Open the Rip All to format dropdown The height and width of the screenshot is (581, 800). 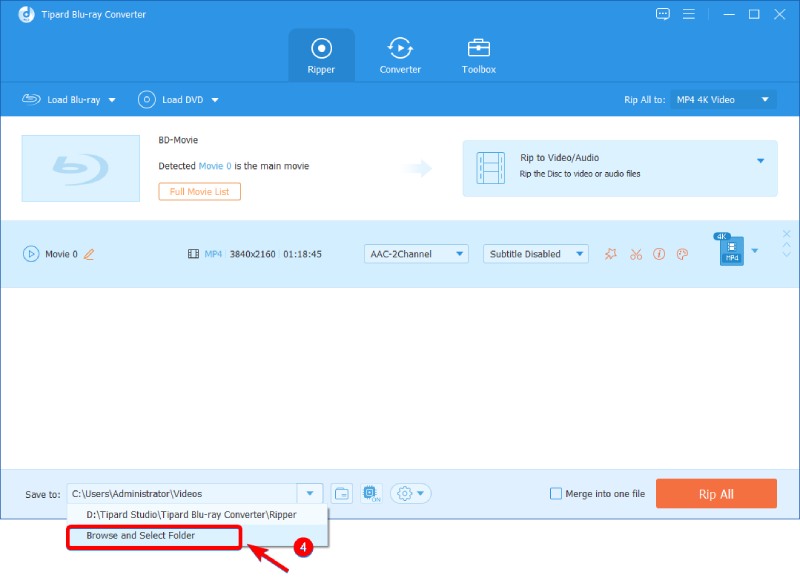point(723,99)
